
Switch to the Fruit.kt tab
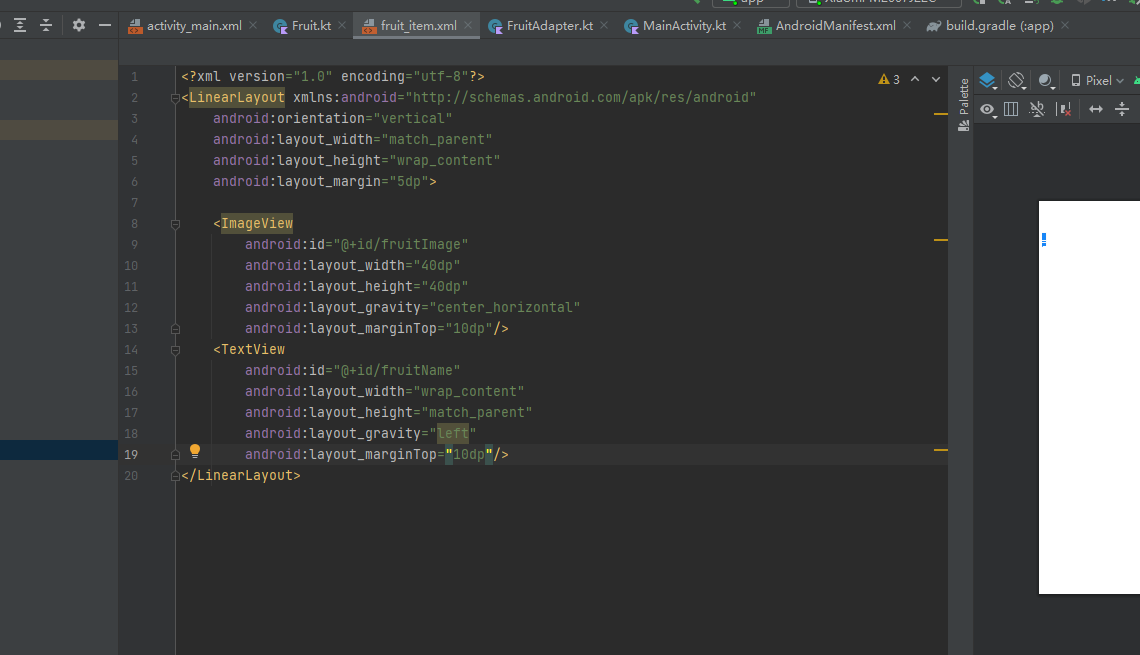(311, 26)
